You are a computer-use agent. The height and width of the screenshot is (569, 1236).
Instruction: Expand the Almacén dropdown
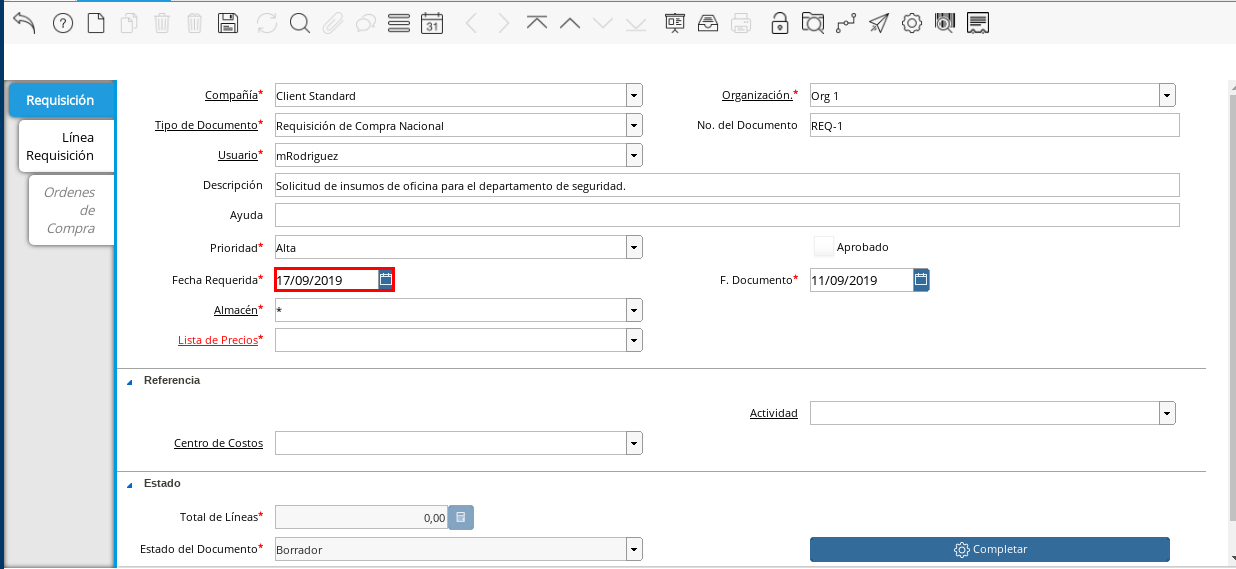634,310
